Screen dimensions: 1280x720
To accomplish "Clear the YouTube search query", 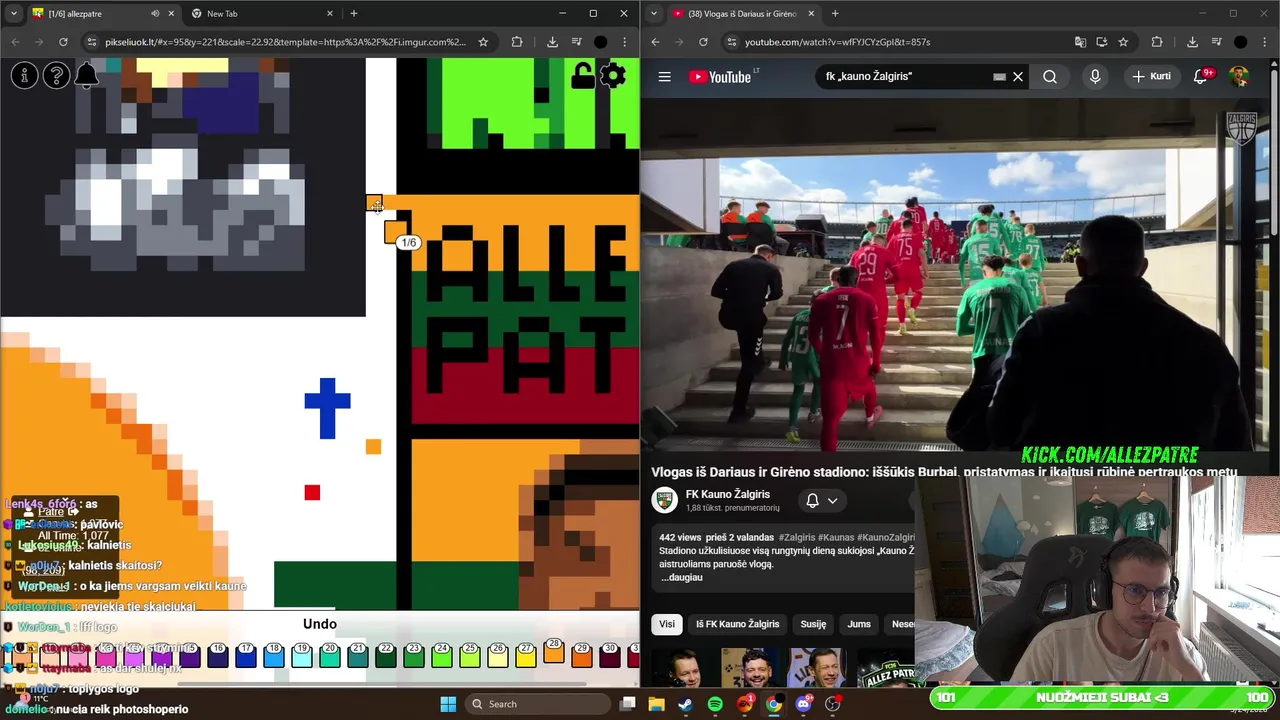I will (1018, 76).
